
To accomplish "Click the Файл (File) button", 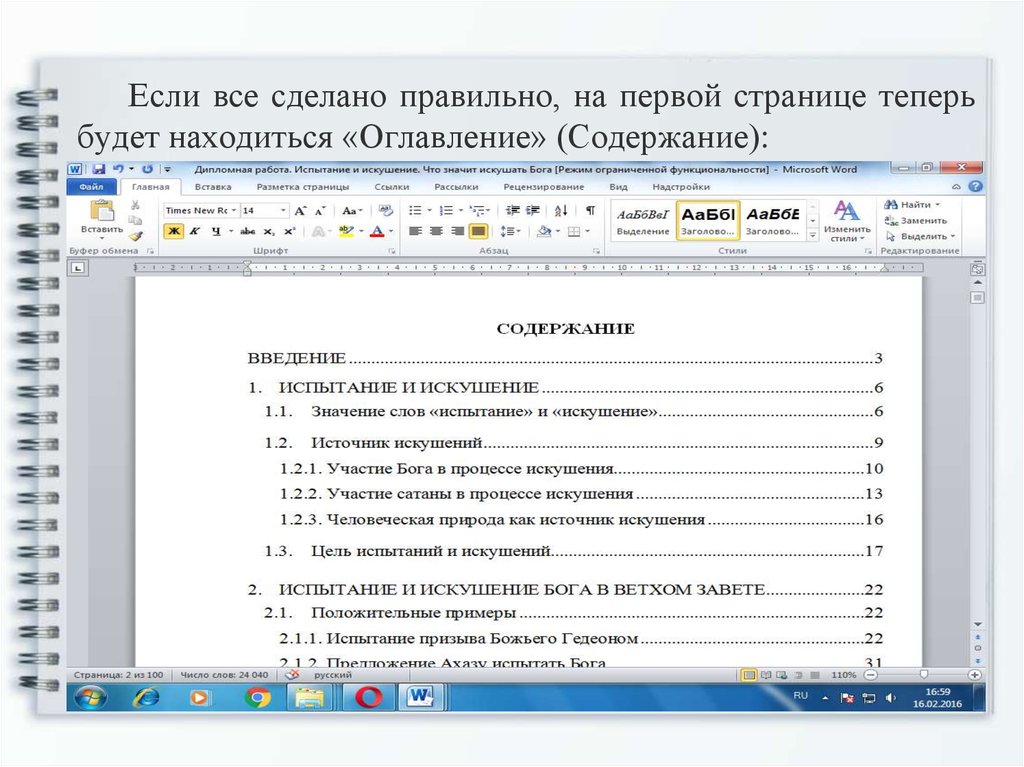I will (x=91, y=187).
